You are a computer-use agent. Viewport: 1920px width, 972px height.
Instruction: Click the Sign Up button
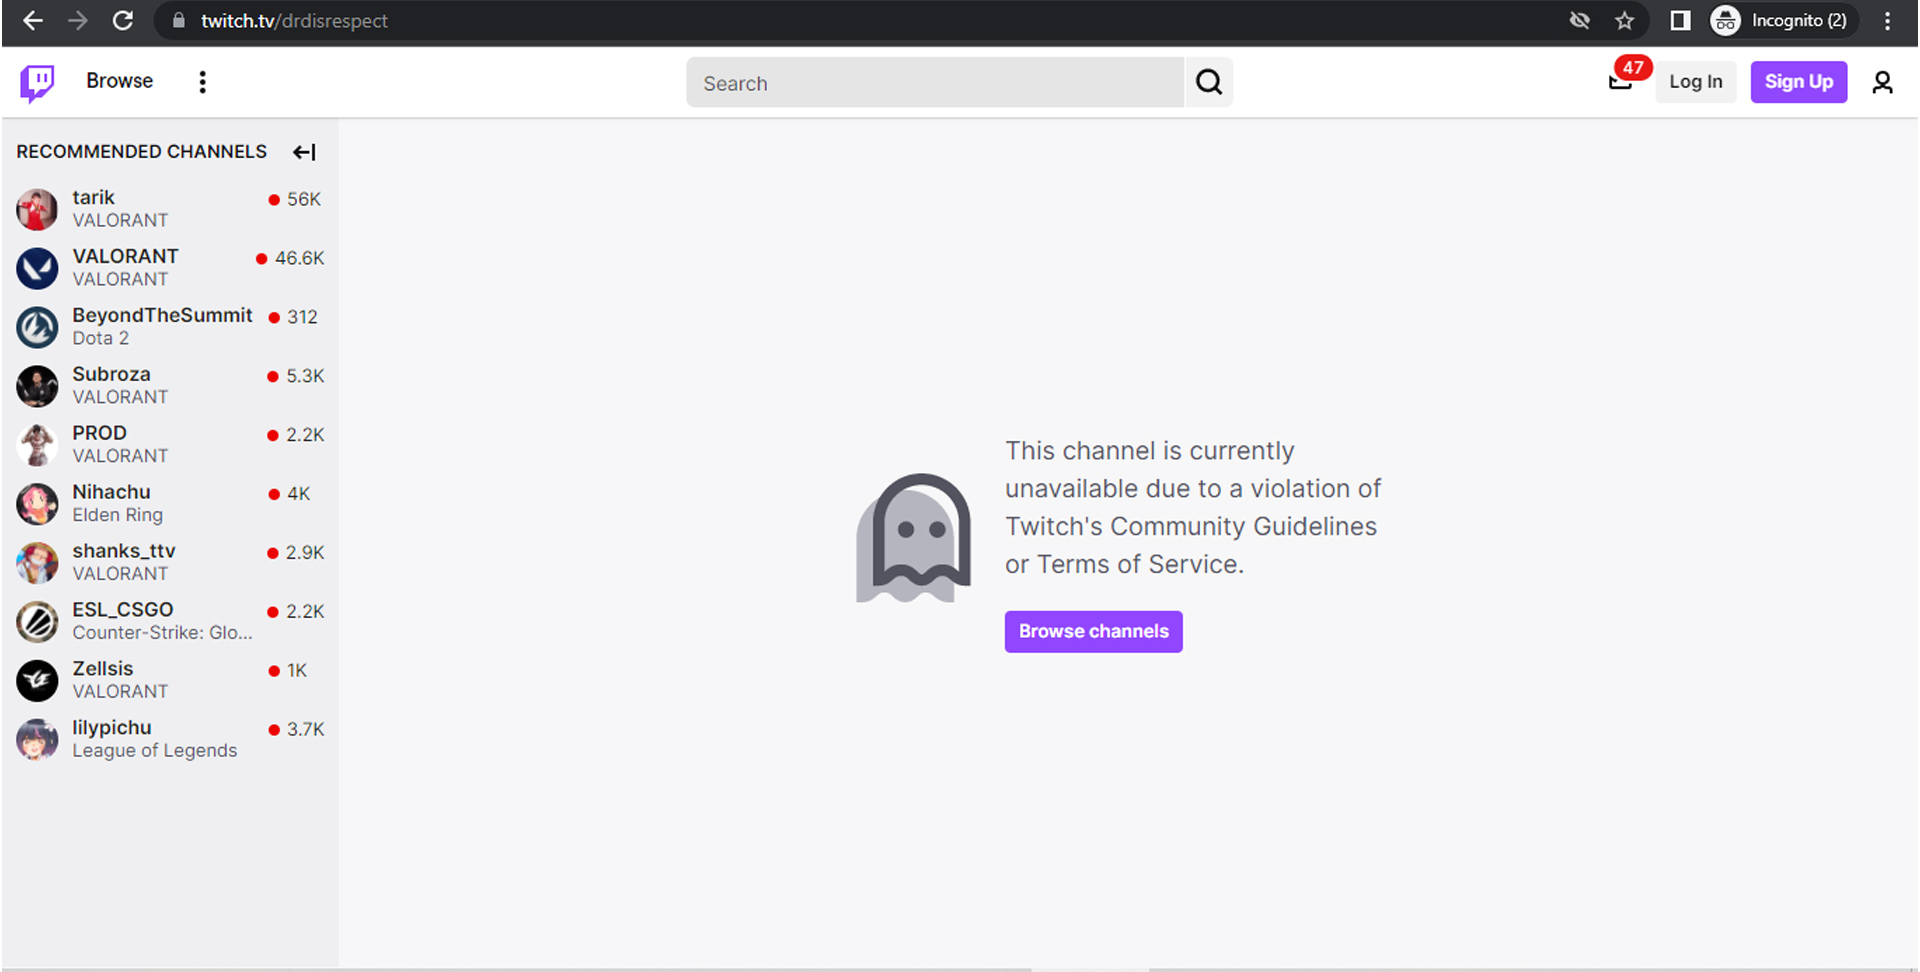pos(1798,82)
